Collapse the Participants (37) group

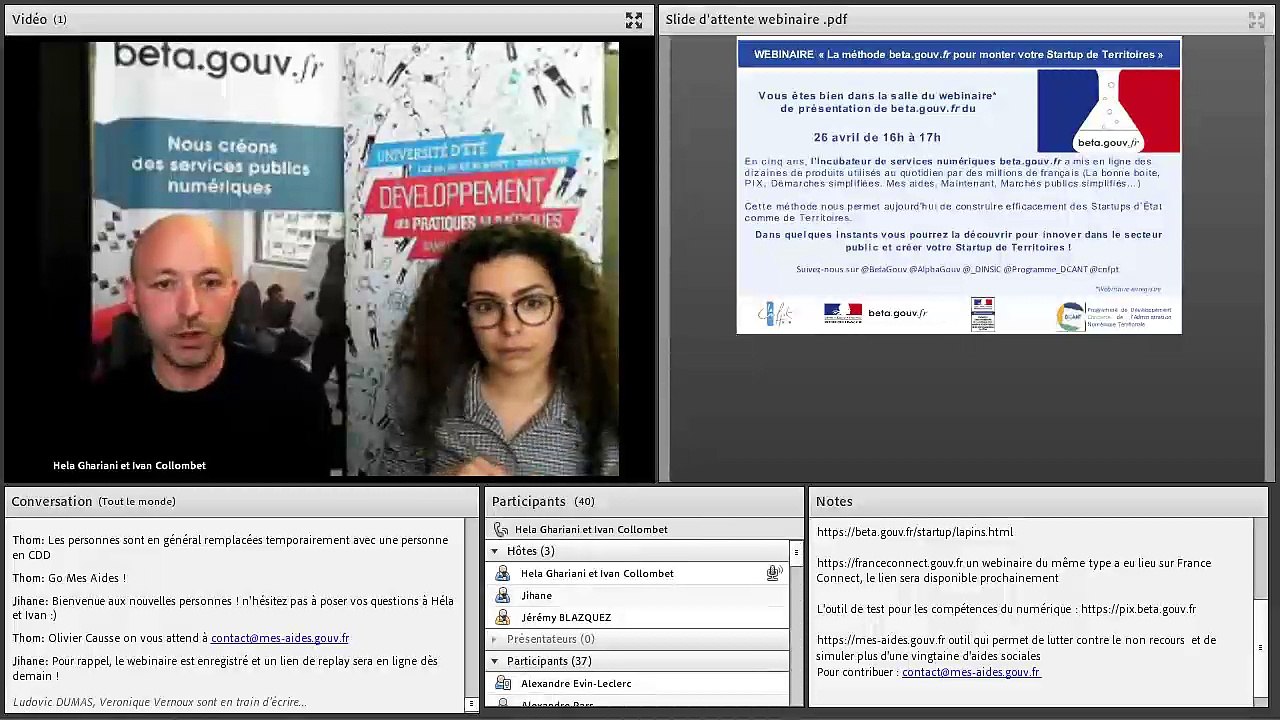pyautogui.click(x=494, y=661)
